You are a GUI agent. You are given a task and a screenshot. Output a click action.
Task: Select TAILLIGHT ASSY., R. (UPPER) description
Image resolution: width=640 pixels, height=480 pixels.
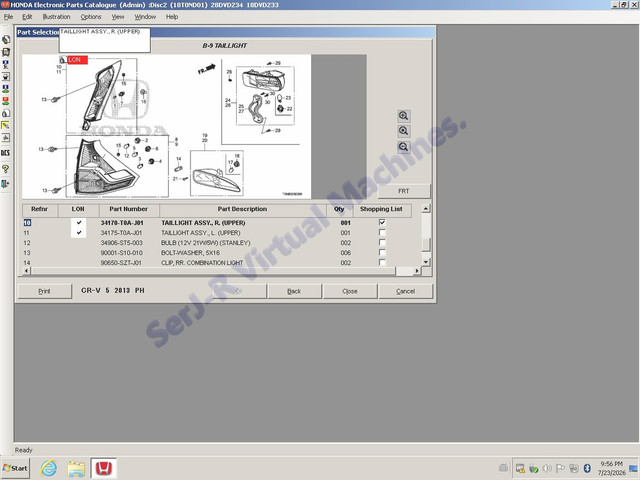[x=203, y=223]
